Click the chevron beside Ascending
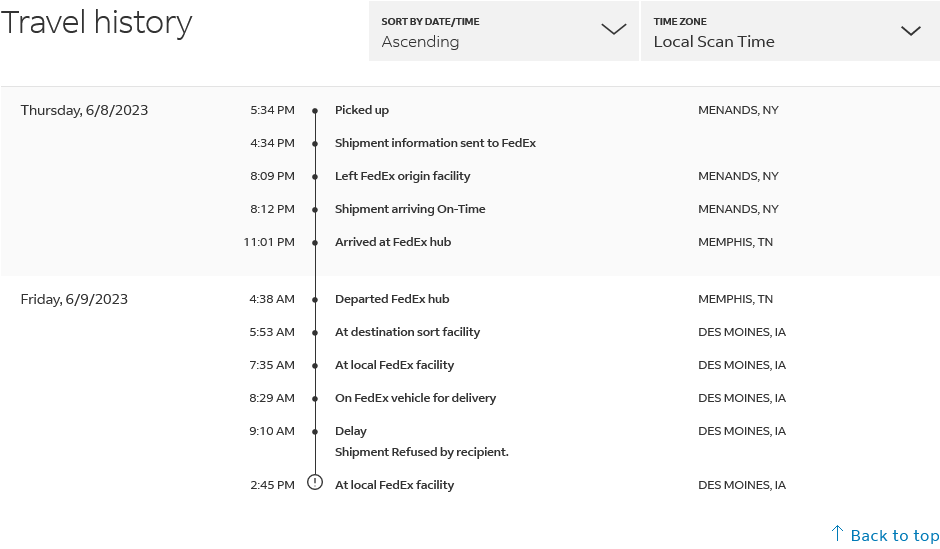Image resolution: width=940 pixels, height=549 pixels. pyautogui.click(x=613, y=30)
